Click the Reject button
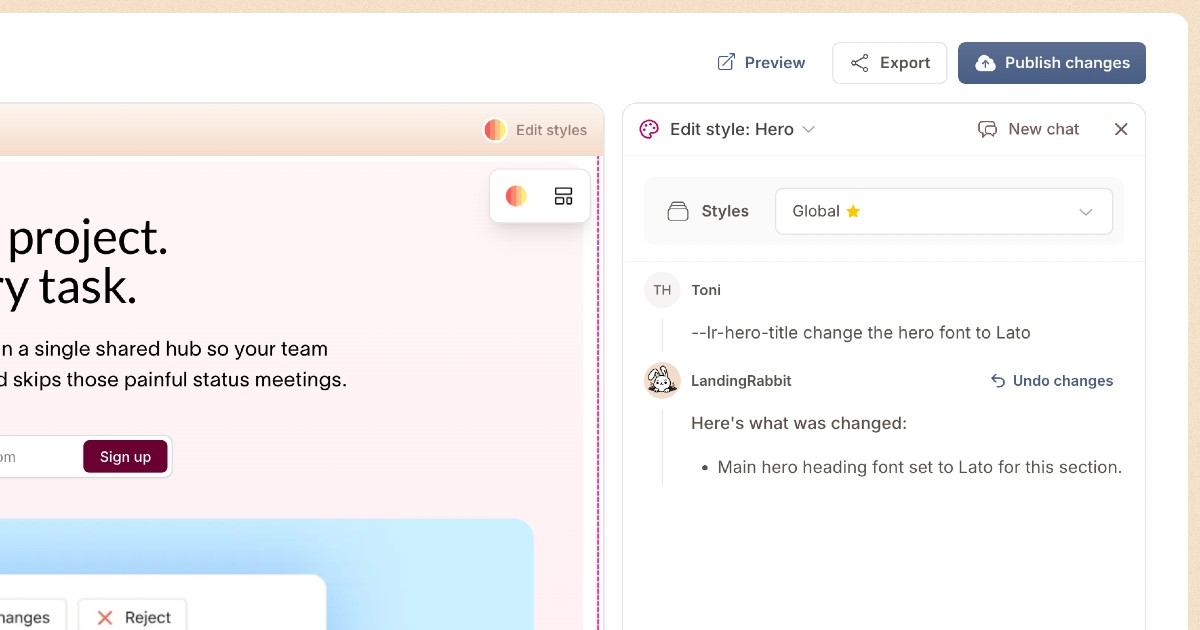The height and width of the screenshot is (630, 1200). [x=132, y=617]
